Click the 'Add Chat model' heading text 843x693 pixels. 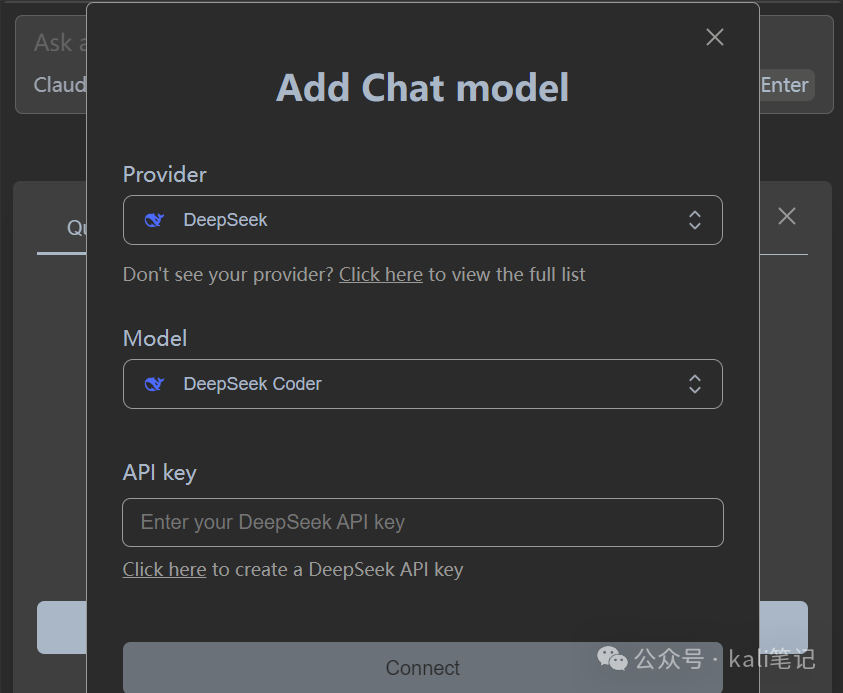tap(423, 88)
